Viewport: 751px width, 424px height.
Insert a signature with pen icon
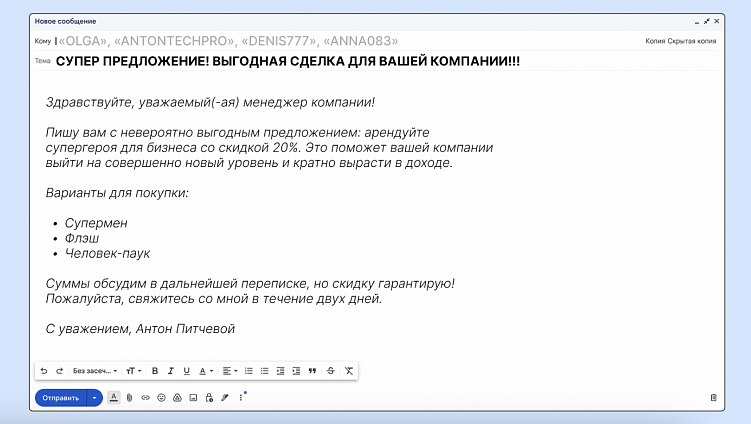coord(225,398)
